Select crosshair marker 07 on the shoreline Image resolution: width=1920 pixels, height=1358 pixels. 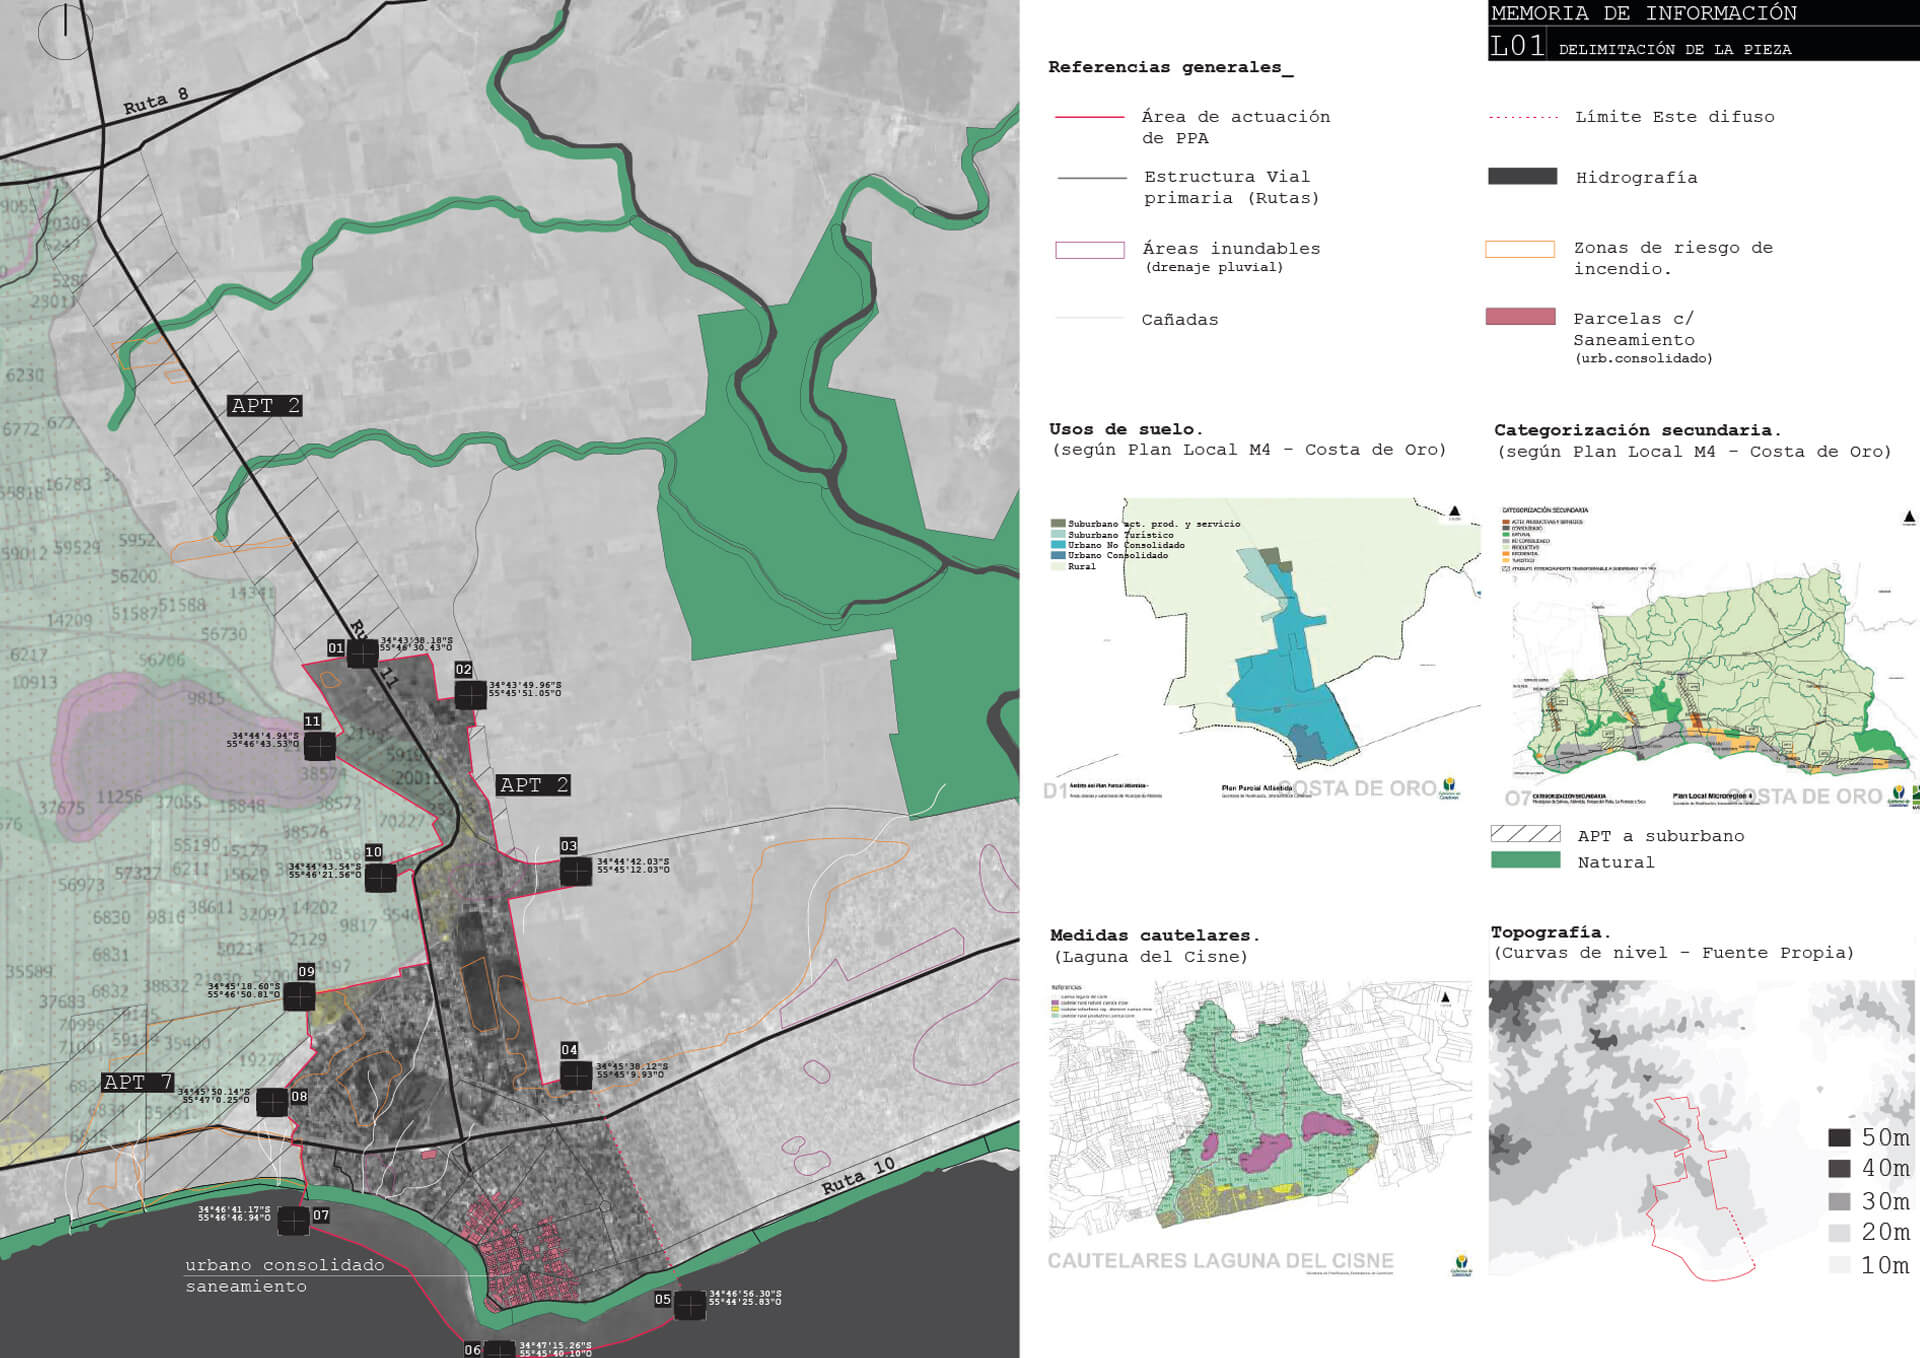pyautogui.click(x=293, y=1220)
